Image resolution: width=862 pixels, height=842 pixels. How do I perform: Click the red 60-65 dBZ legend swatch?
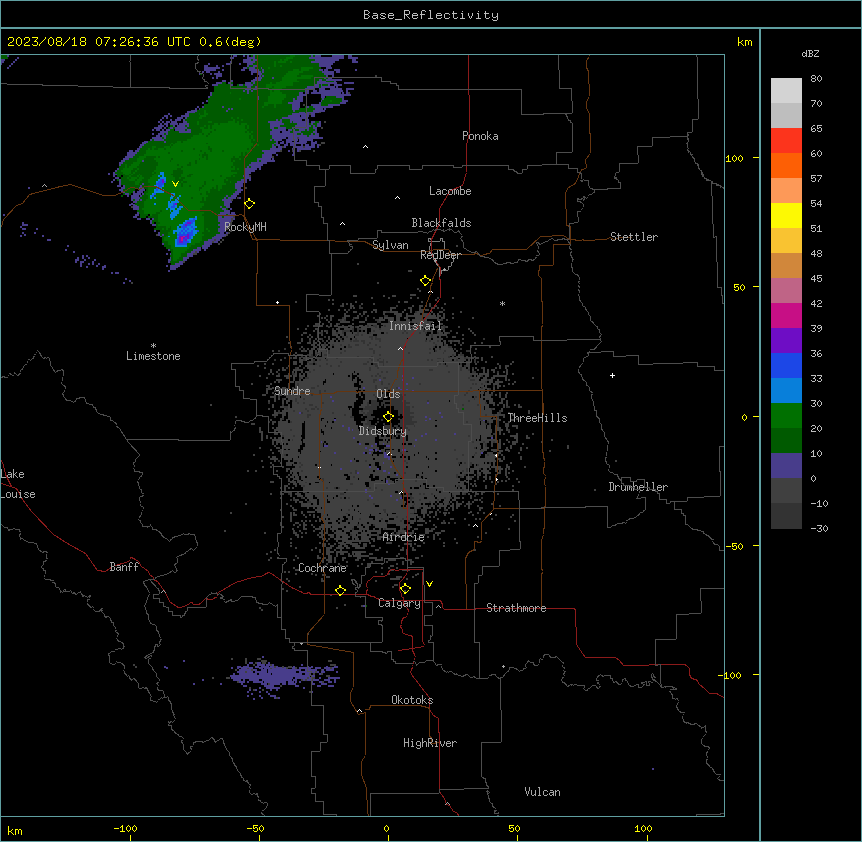pos(786,140)
